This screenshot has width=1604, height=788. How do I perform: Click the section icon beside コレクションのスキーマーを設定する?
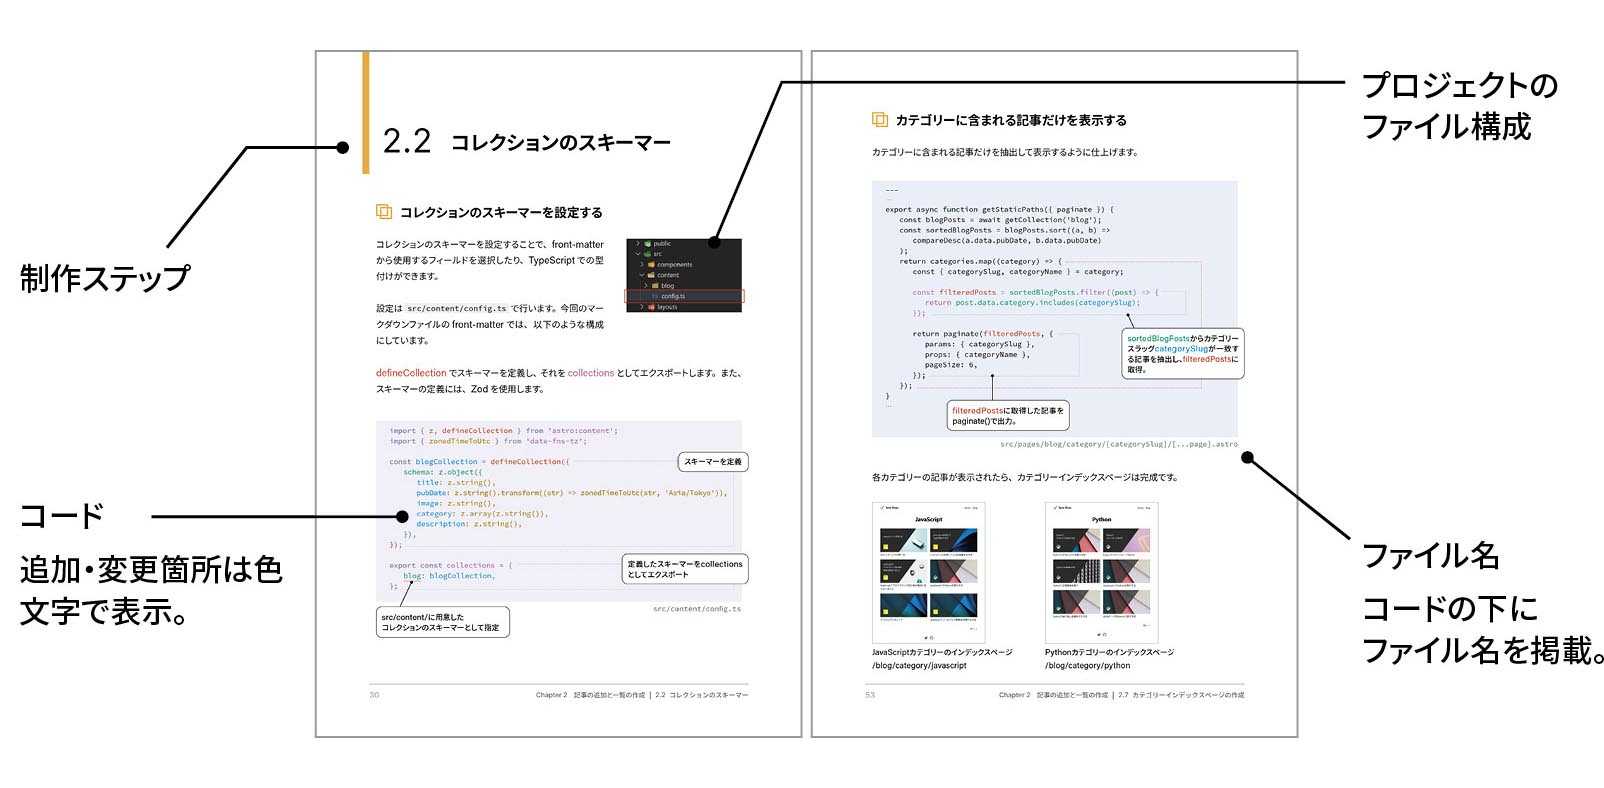pyautogui.click(x=383, y=212)
